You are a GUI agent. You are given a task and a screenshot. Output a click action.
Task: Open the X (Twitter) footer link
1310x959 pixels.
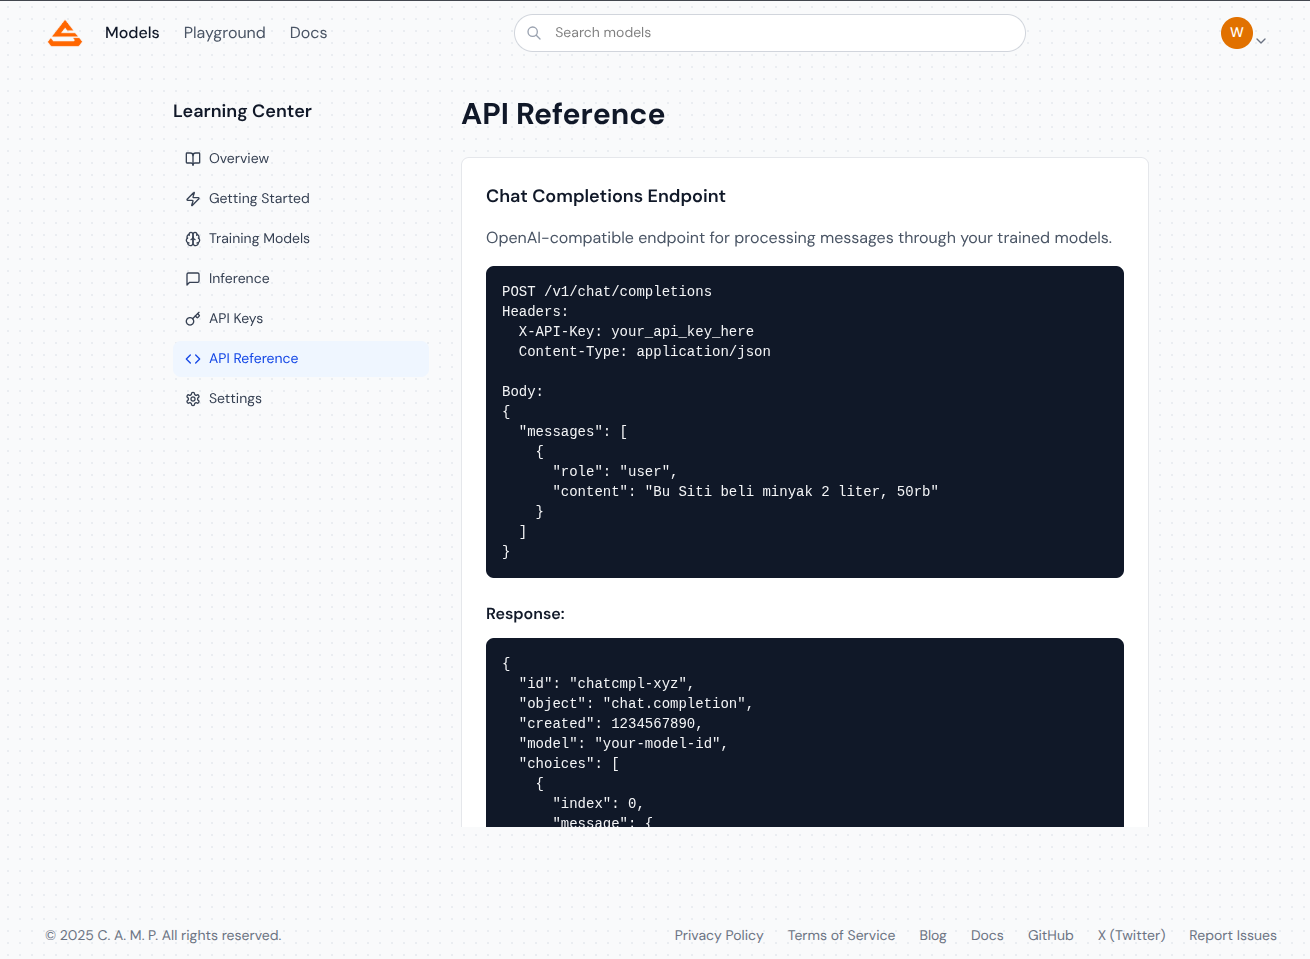[1131, 935]
